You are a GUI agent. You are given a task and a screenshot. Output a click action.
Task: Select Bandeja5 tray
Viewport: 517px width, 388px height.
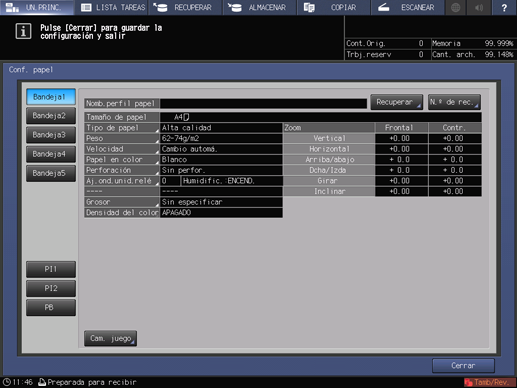point(51,173)
